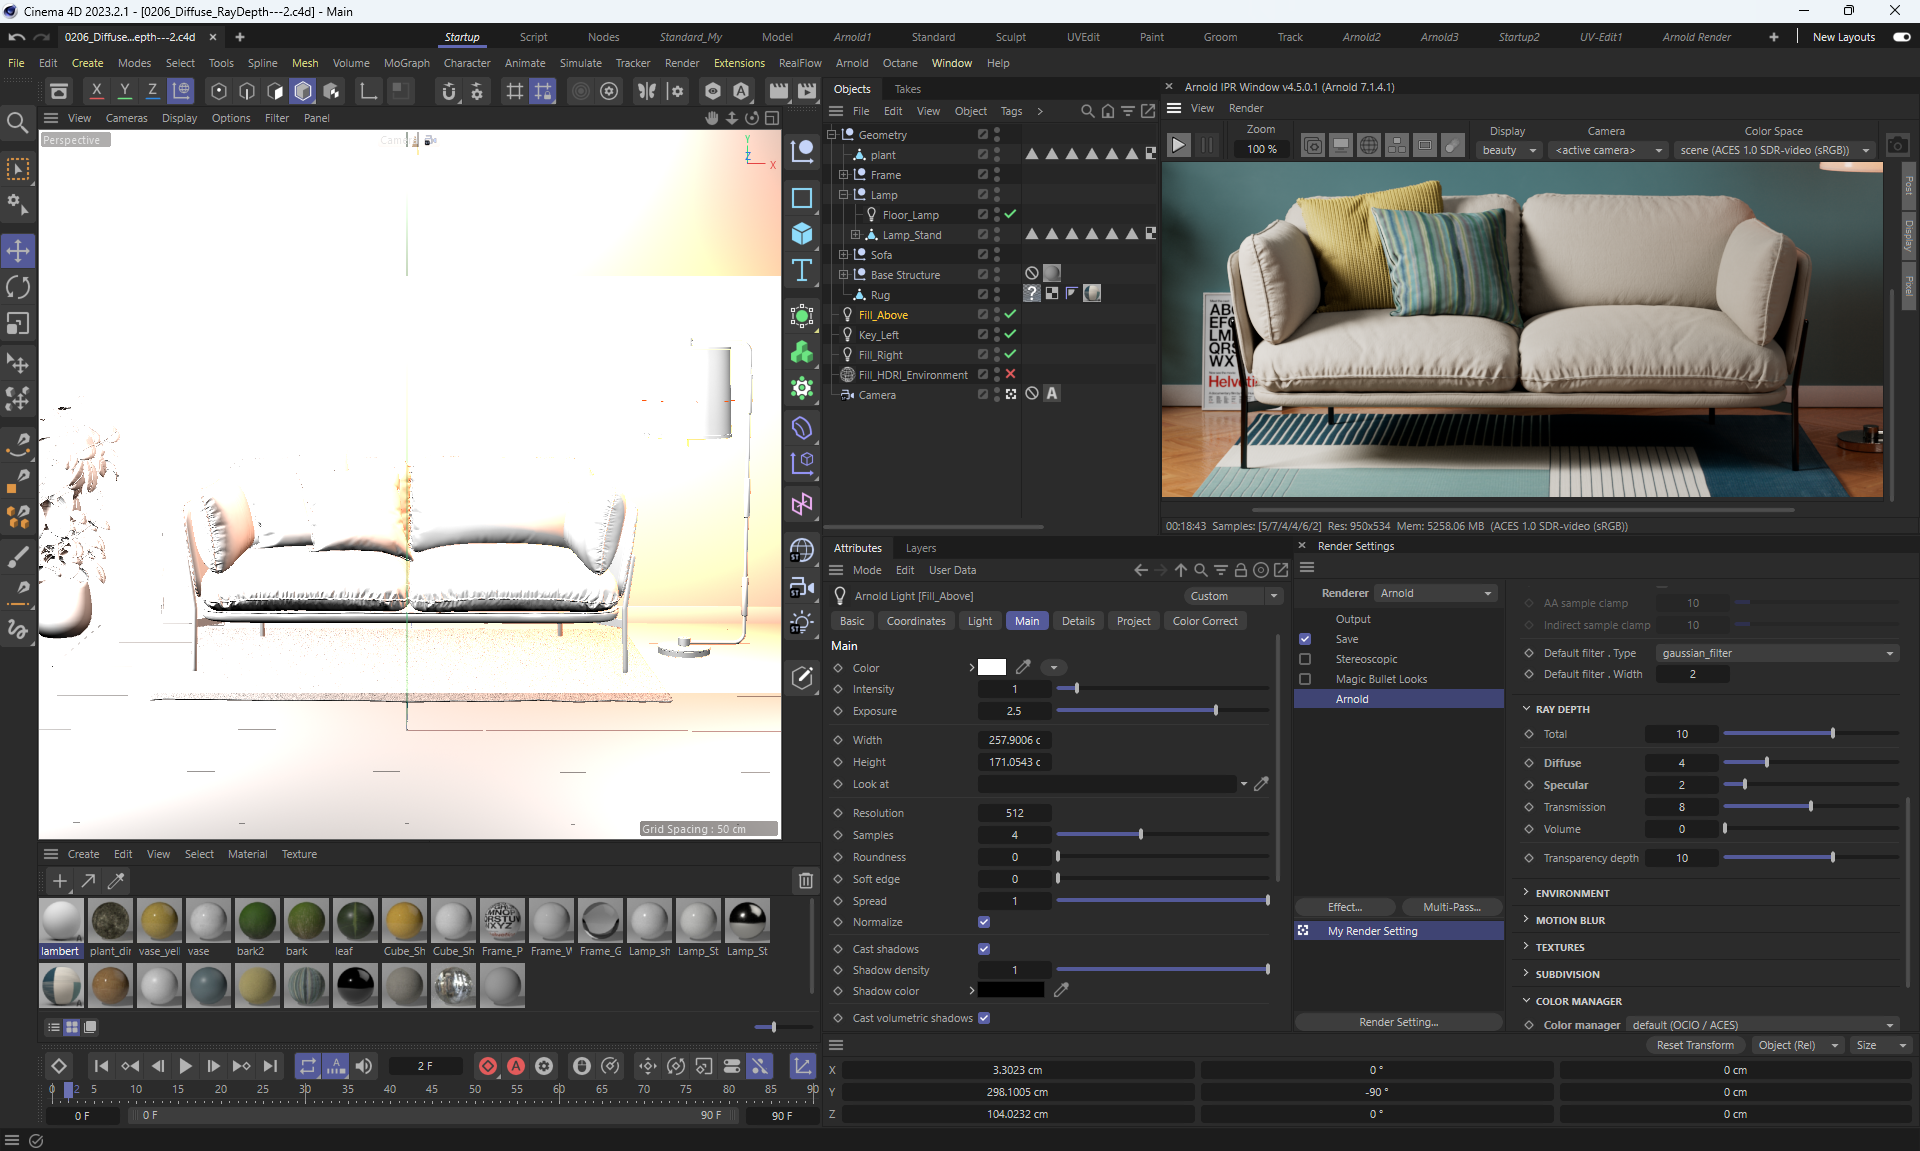Click the Render Setting... button
Screen dimensions: 1920x1151
tap(1398, 1022)
